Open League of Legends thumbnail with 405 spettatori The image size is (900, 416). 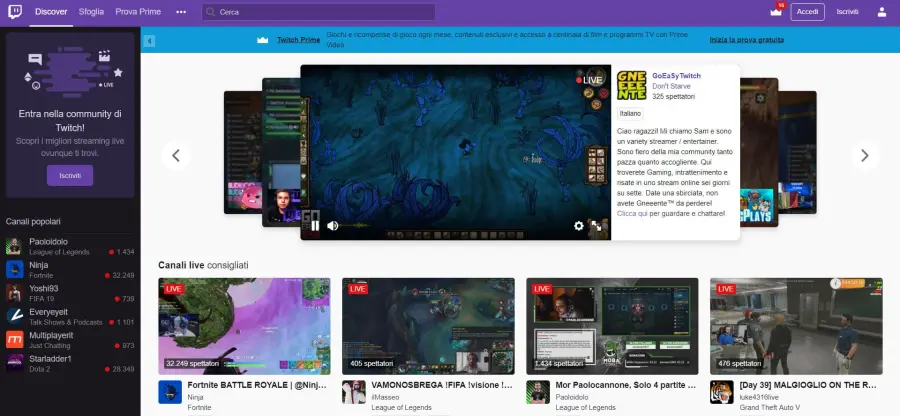[428, 326]
